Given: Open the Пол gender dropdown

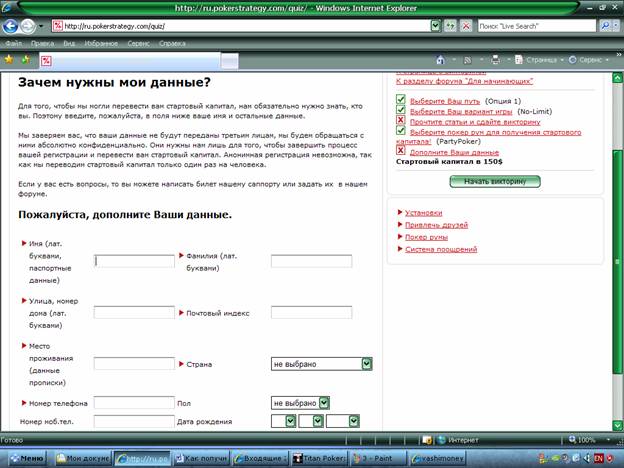Looking at the screenshot, I should 300,403.
